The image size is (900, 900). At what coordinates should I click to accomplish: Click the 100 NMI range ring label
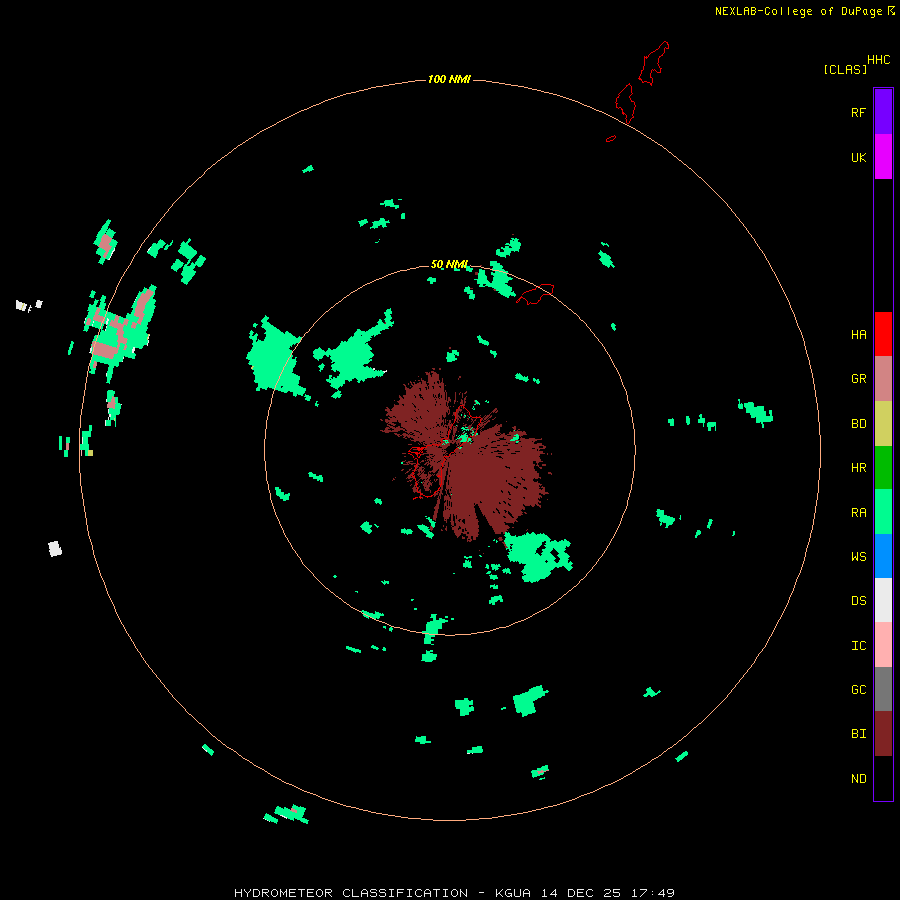449,79
